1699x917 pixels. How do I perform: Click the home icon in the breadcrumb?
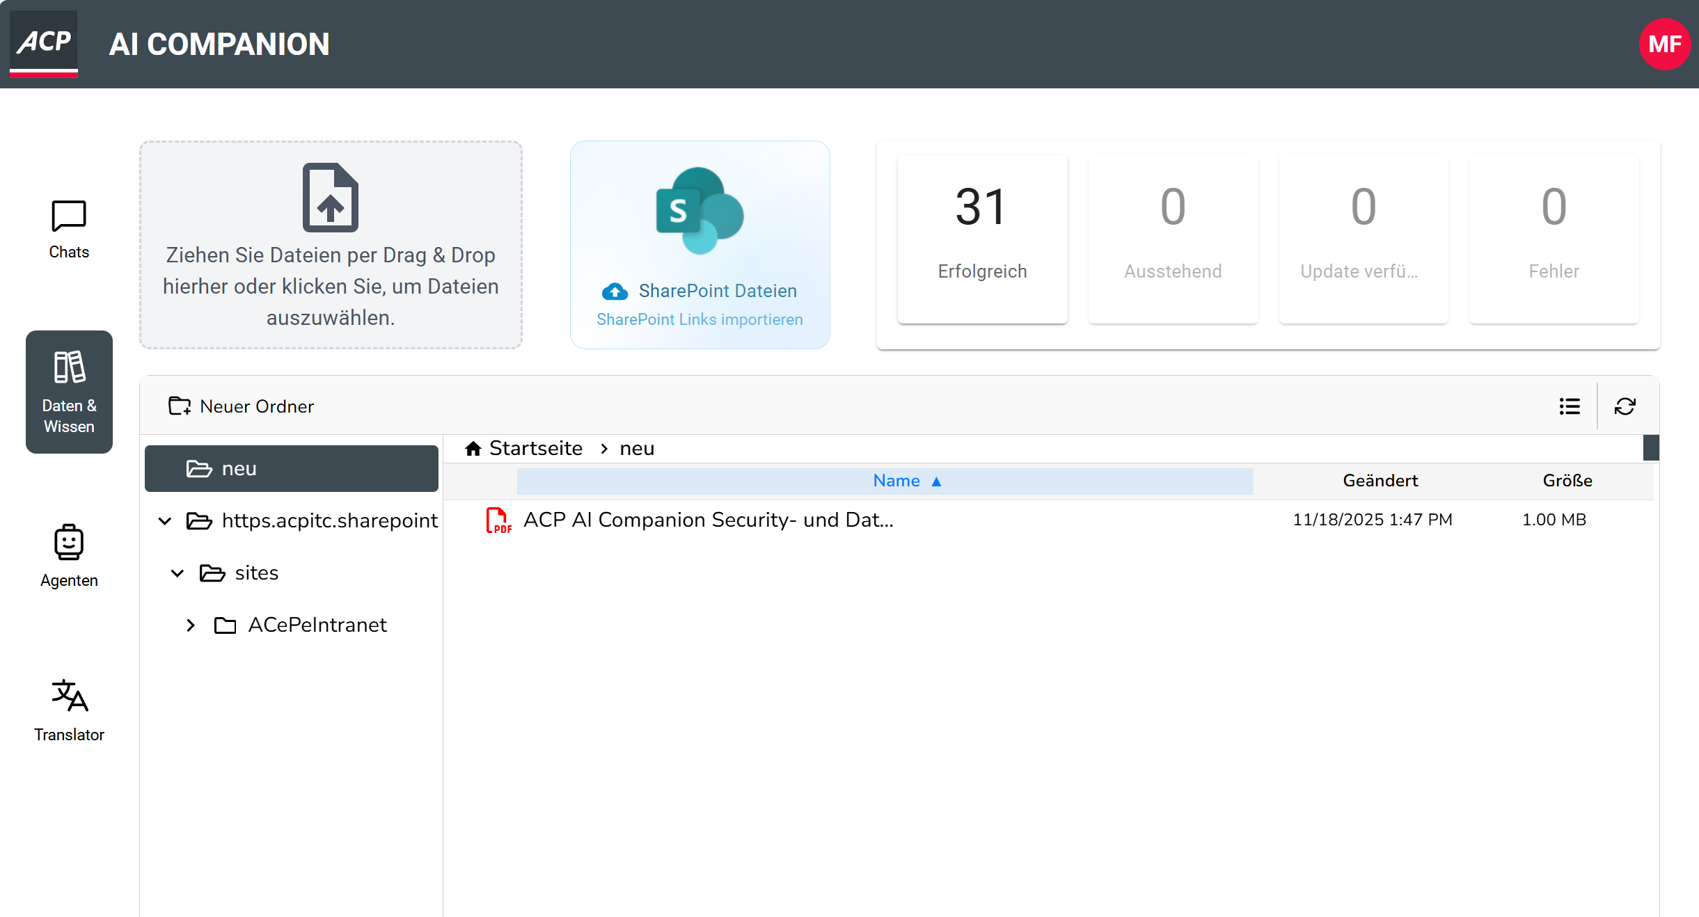[473, 449]
